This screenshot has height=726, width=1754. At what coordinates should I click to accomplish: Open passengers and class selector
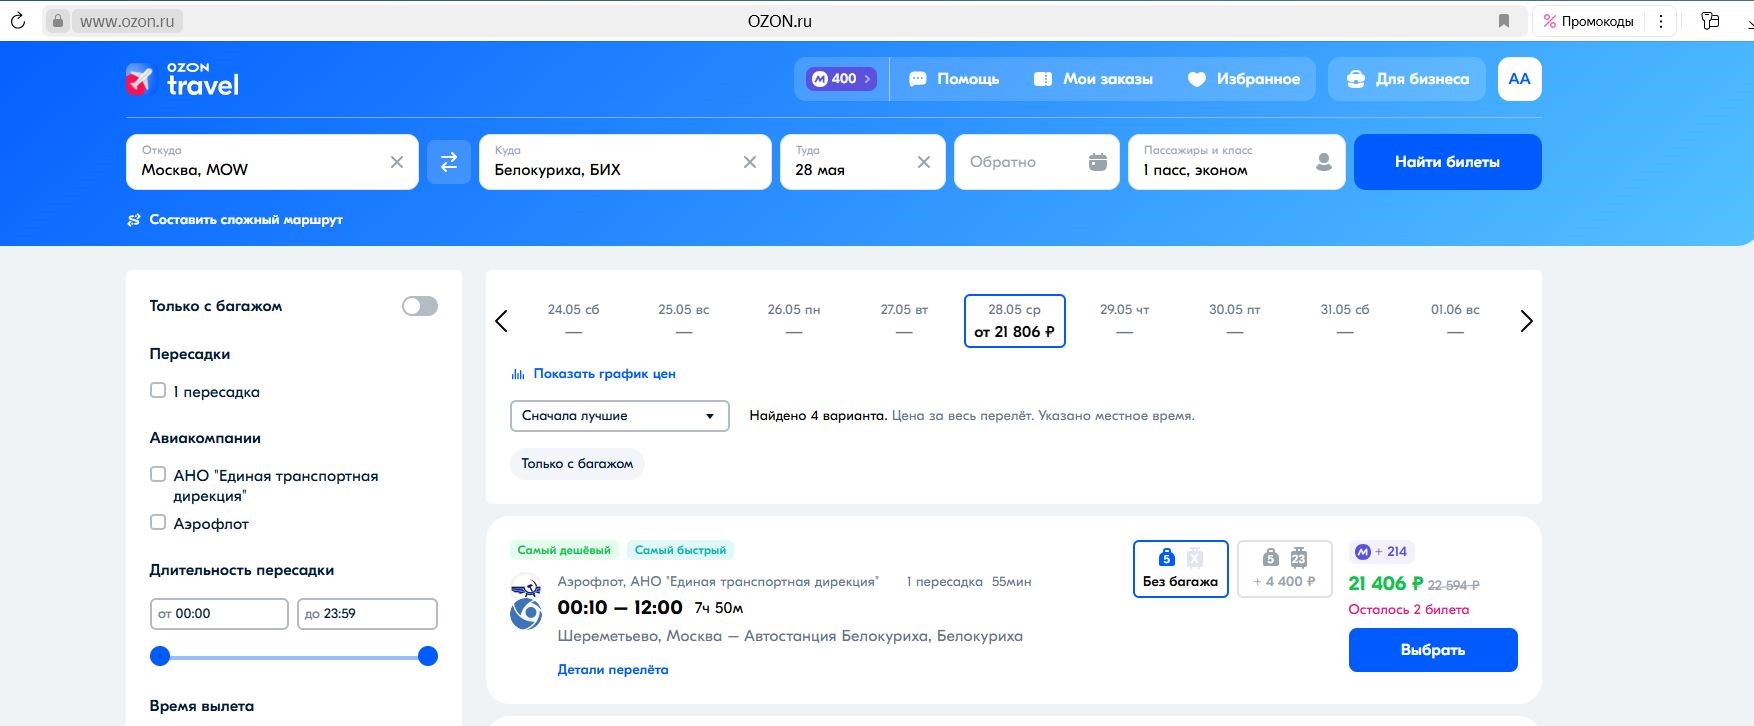click(1236, 162)
